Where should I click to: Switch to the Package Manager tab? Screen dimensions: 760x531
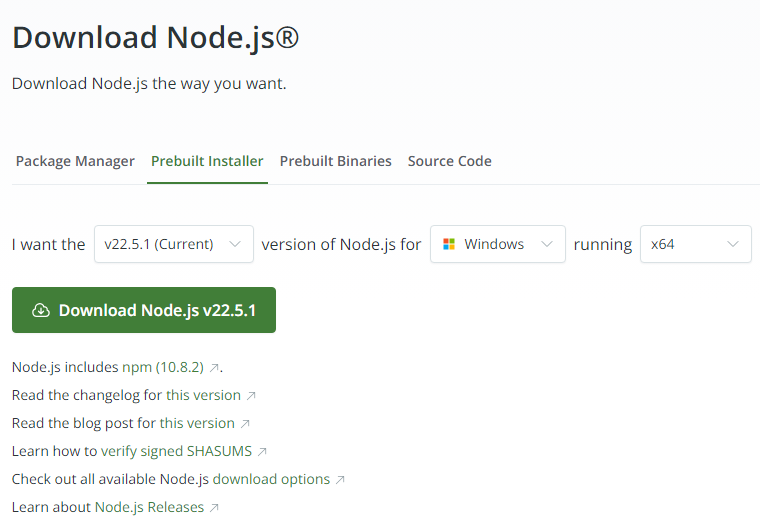(x=75, y=161)
